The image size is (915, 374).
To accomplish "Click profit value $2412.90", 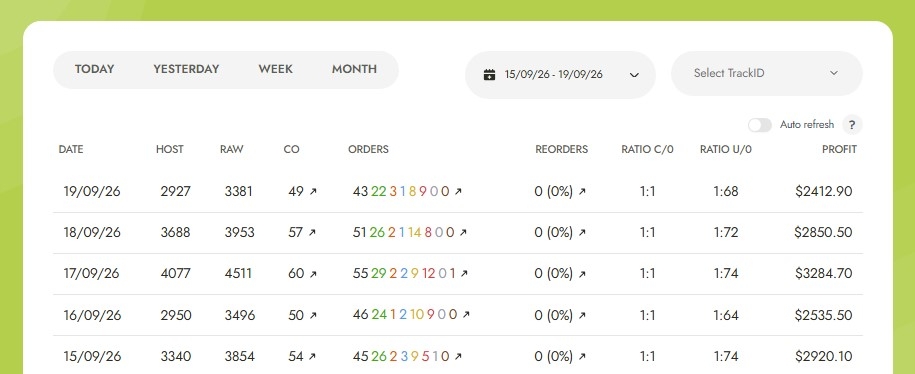I will [823, 191].
